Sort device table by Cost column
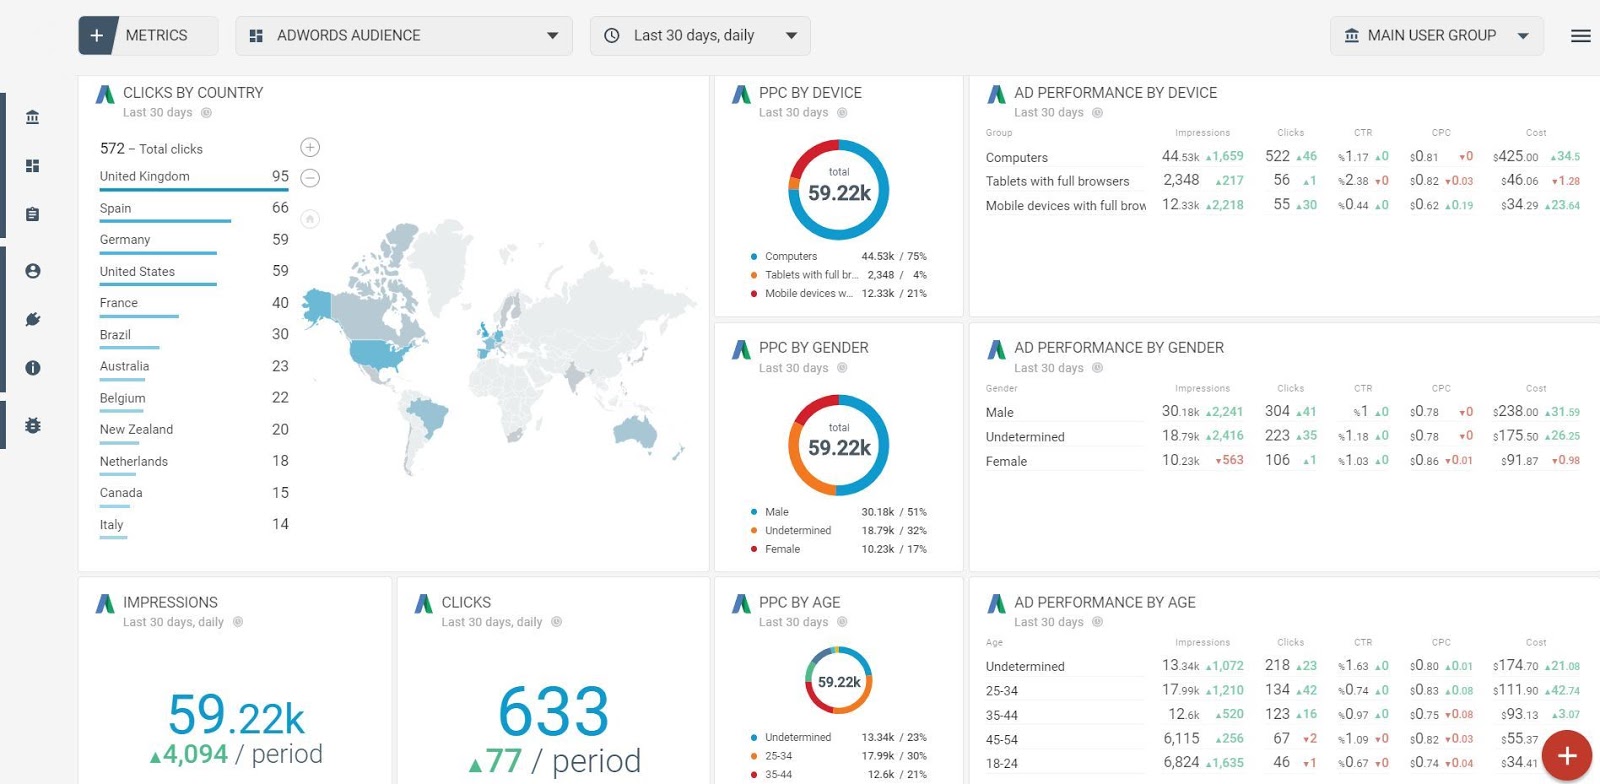 1536,133
